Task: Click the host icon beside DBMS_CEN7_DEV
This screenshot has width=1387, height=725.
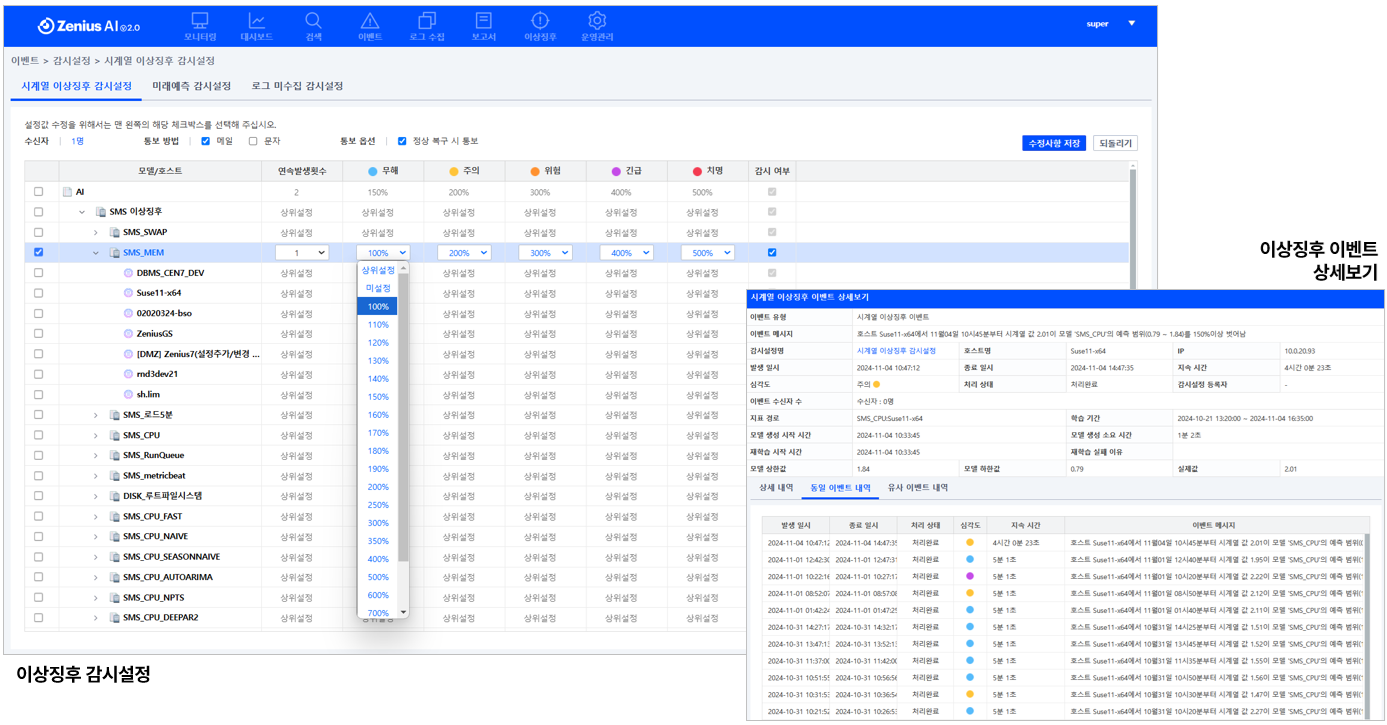Action: [x=128, y=273]
